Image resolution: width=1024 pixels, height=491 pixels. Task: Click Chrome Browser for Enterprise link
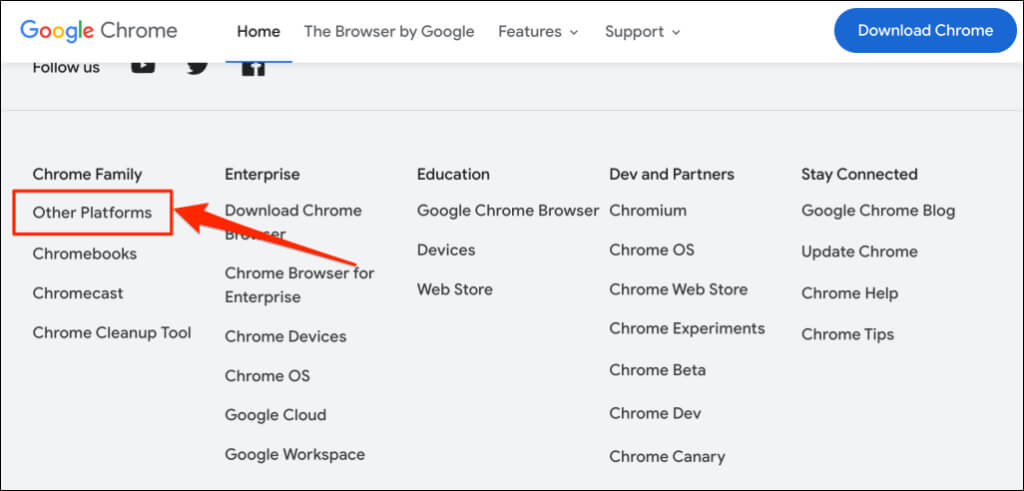pos(299,284)
